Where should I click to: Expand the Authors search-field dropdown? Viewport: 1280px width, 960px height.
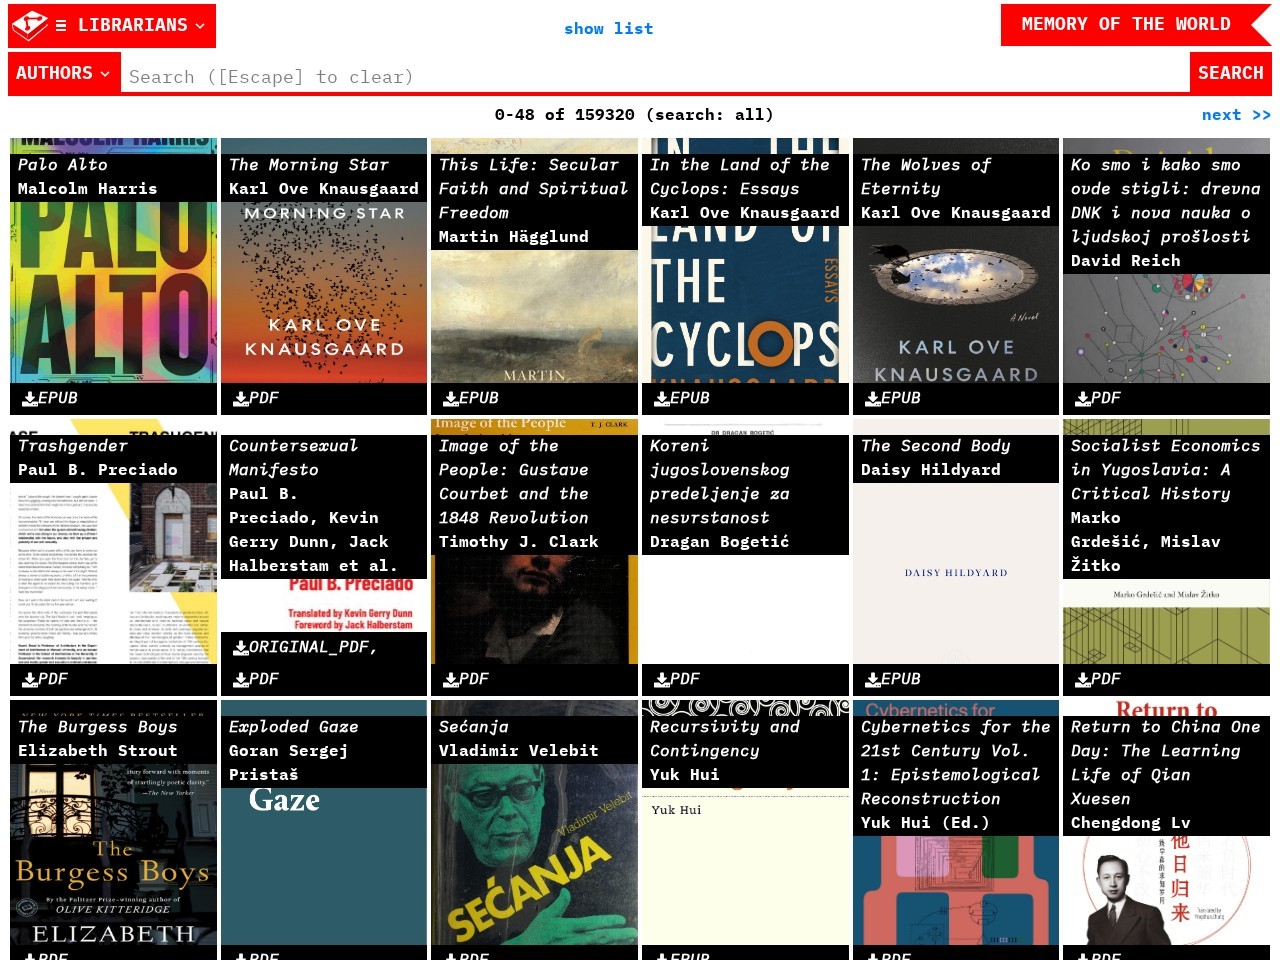64,73
